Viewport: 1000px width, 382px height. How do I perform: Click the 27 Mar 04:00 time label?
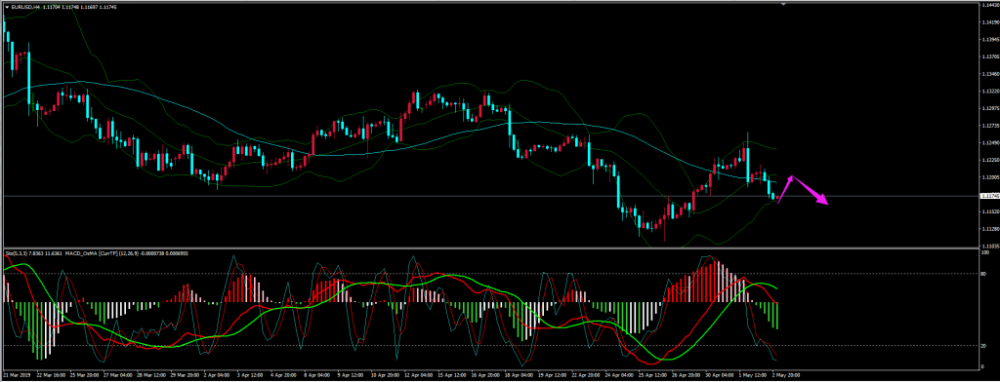pyautogui.click(x=118, y=374)
